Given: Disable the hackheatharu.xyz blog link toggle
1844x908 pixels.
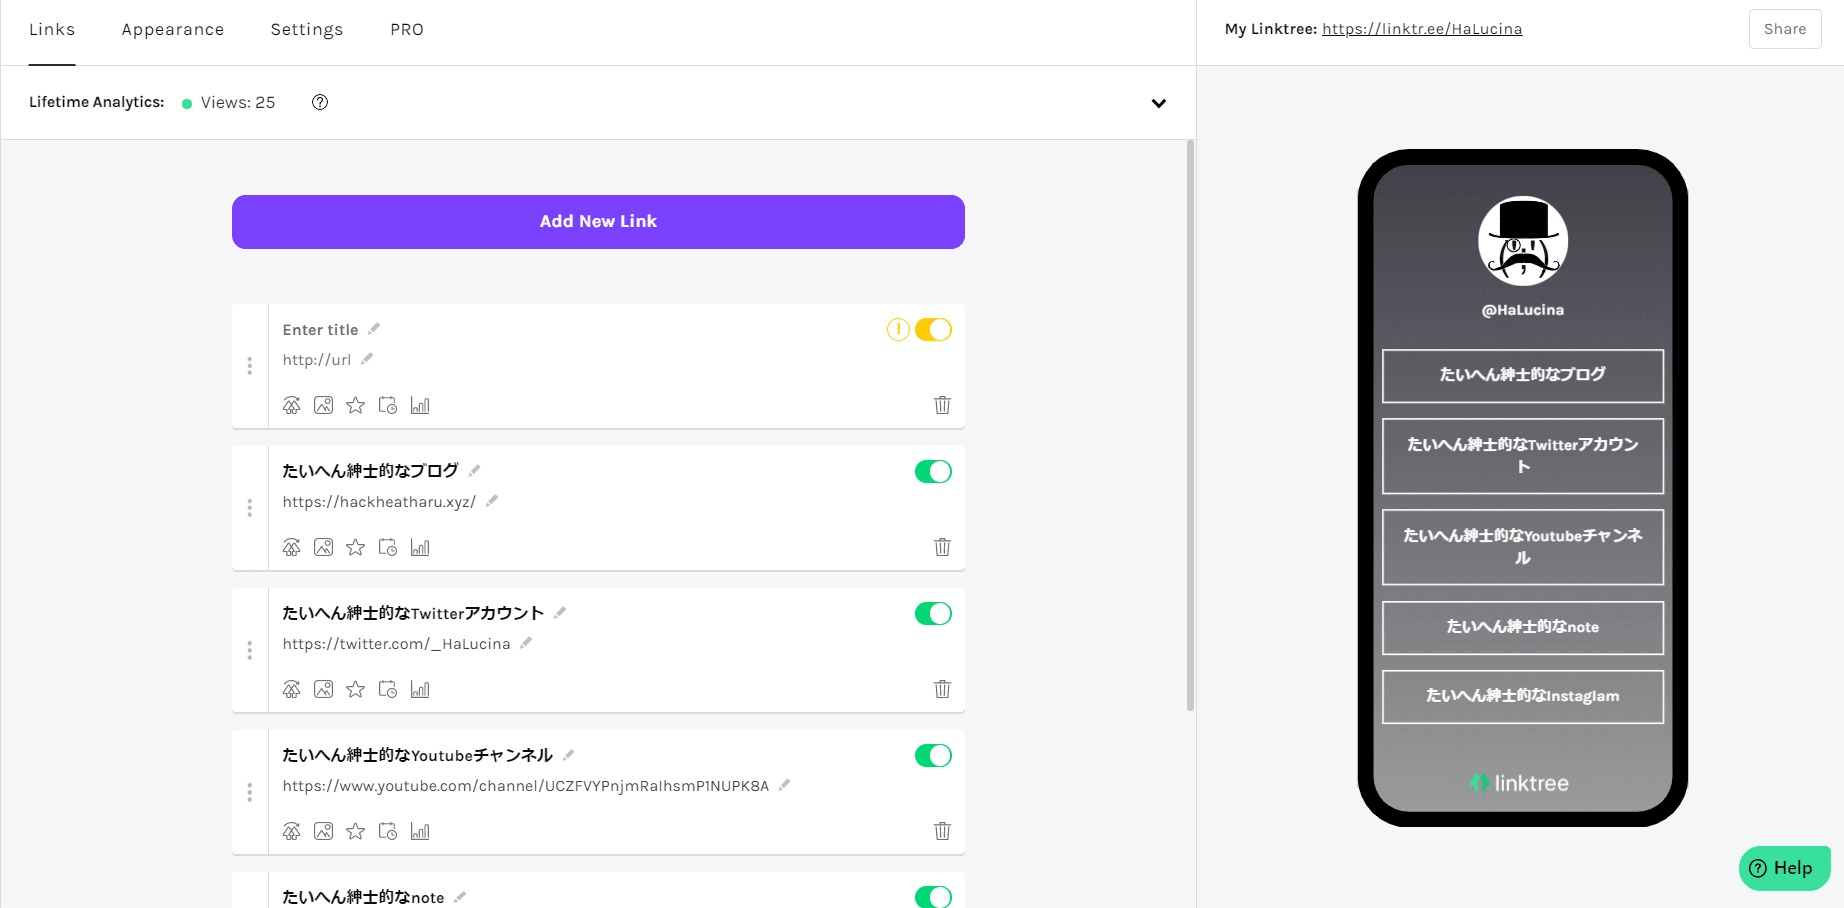Looking at the screenshot, I should 933,471.
